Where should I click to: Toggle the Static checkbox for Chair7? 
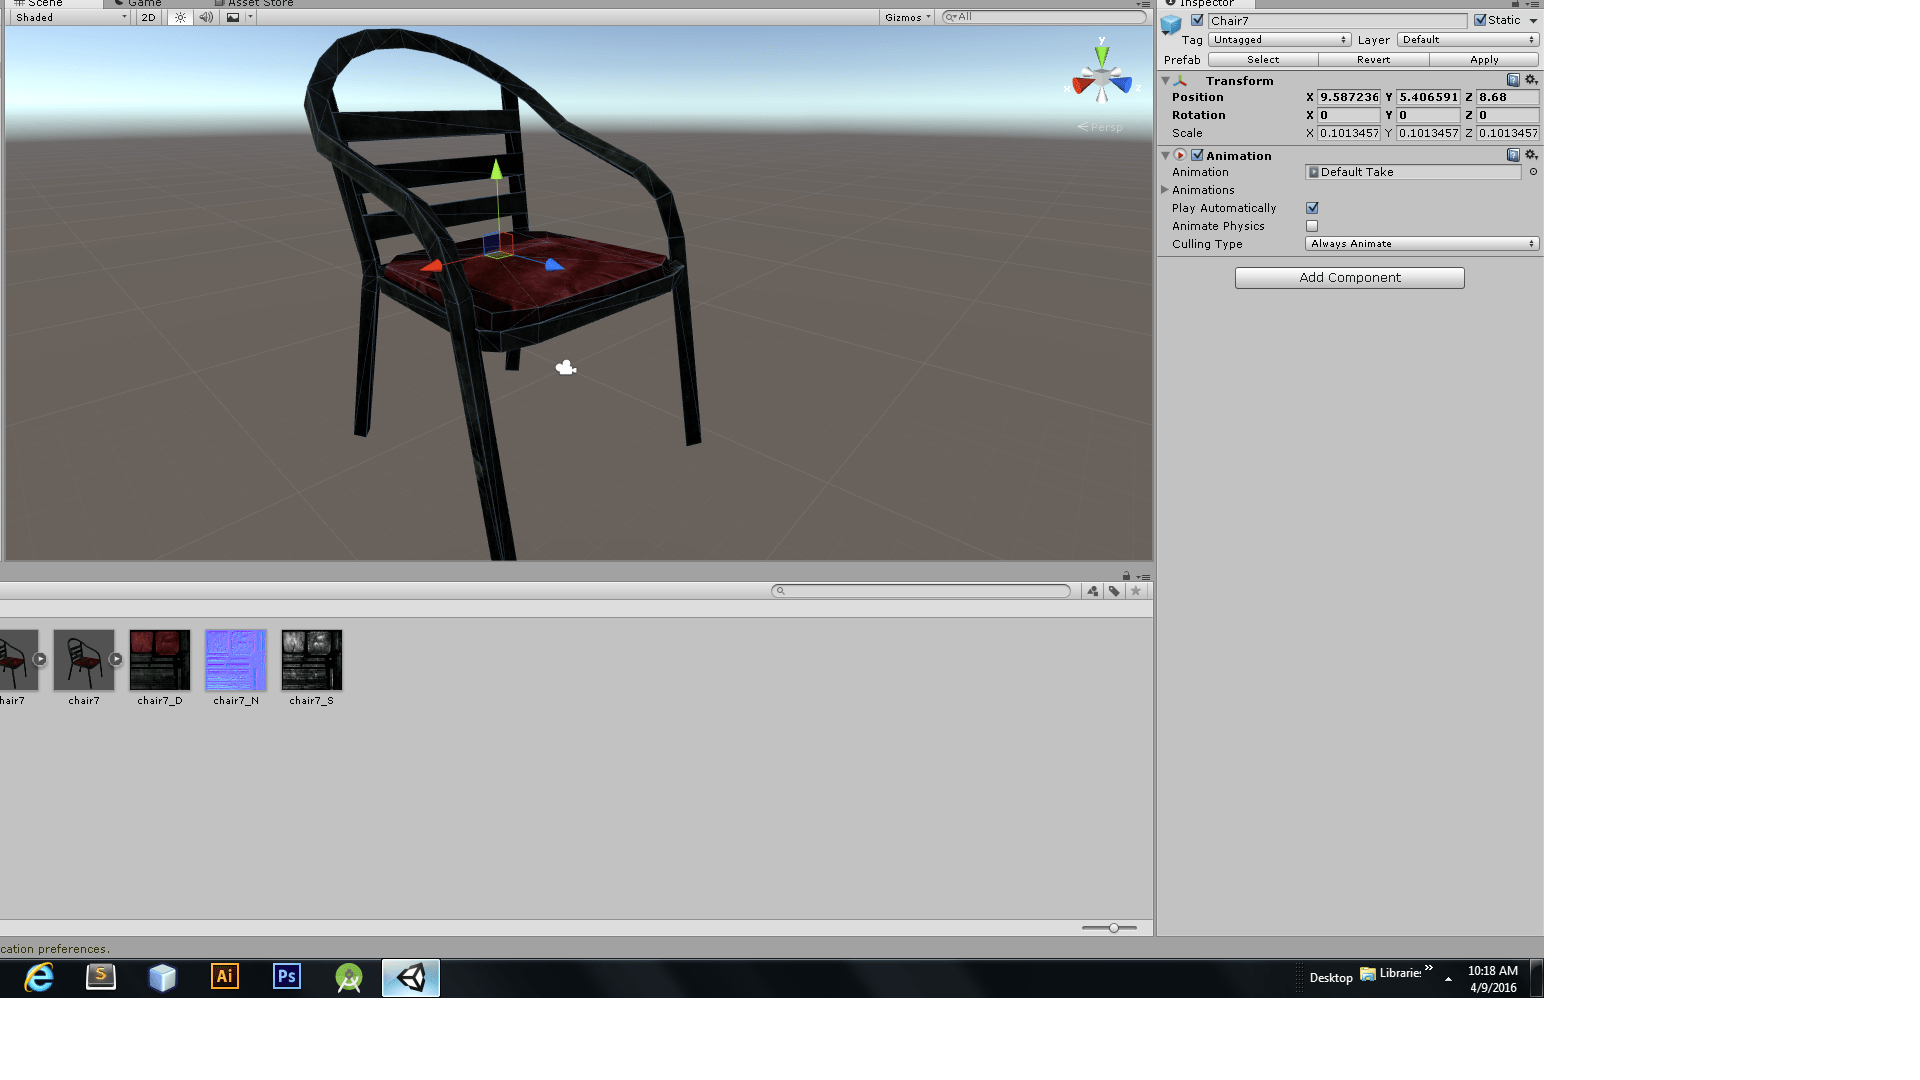pyautogui.click(x=1482, y=19)
